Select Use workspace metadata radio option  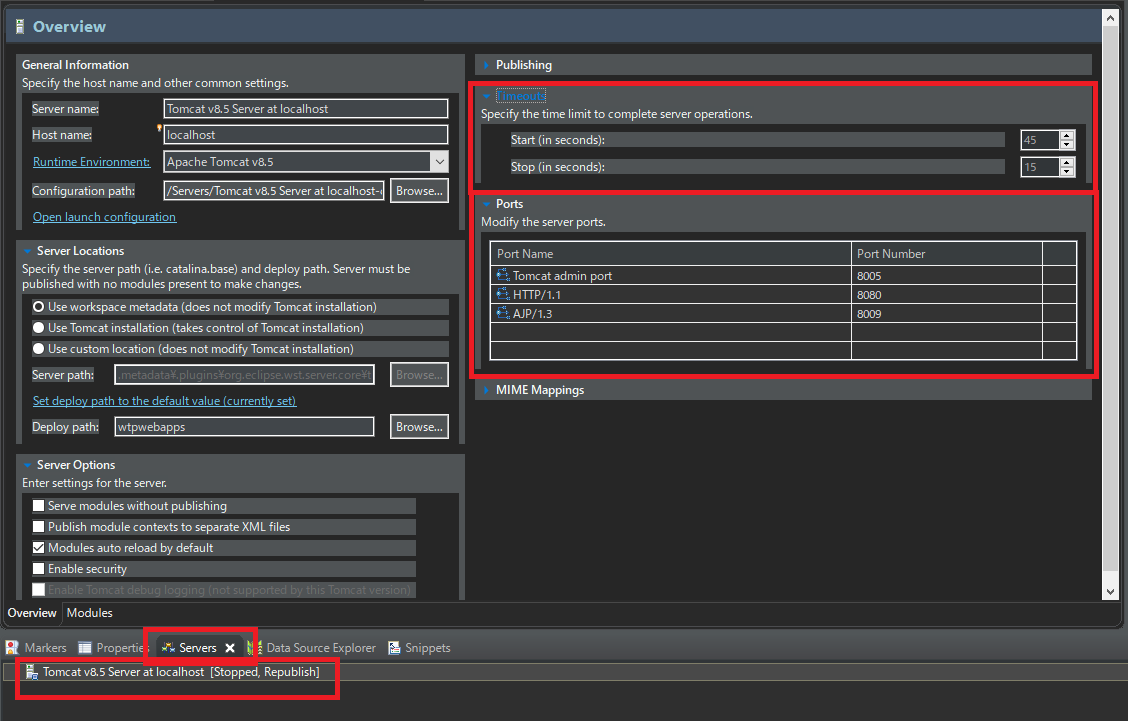(x=39, y=307)
